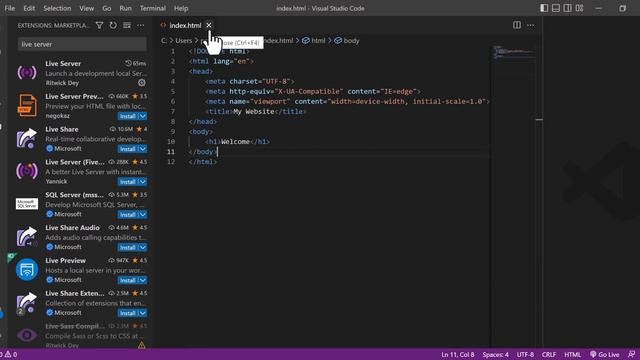Click line number 7 in the gutter
The image size is (640, 360).
173,111
